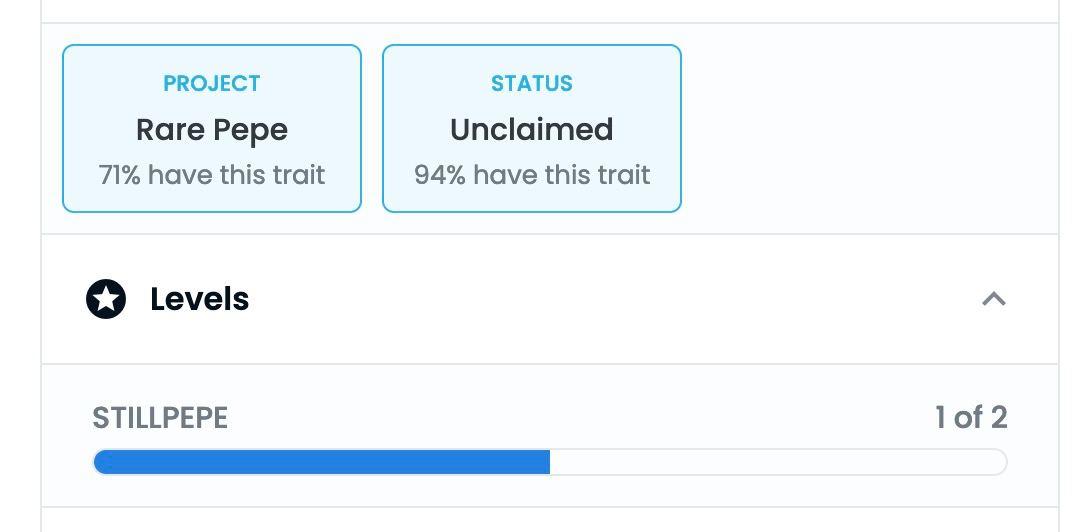Image resolution: width=1078 pixels, height=532 pixels.
Task: Select the "Unclaimed" trait value text
Action: (x=531, y=129)
